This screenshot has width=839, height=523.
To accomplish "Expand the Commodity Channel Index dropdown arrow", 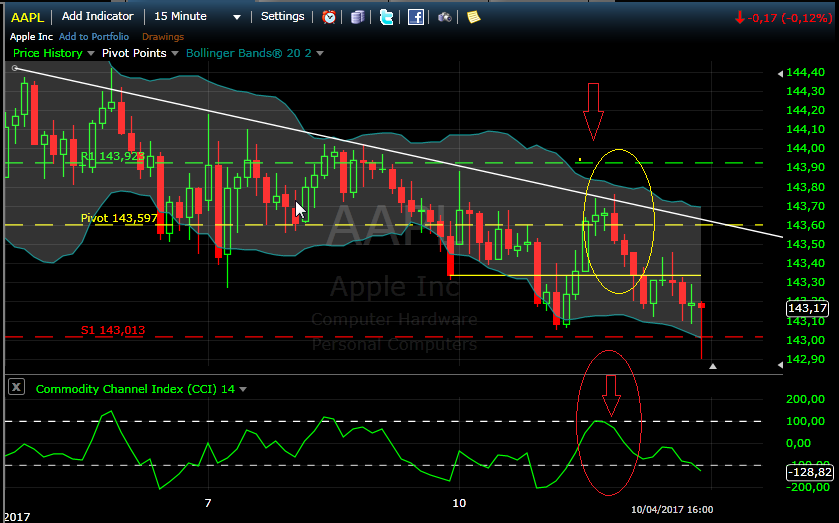I will coord(243,389).
